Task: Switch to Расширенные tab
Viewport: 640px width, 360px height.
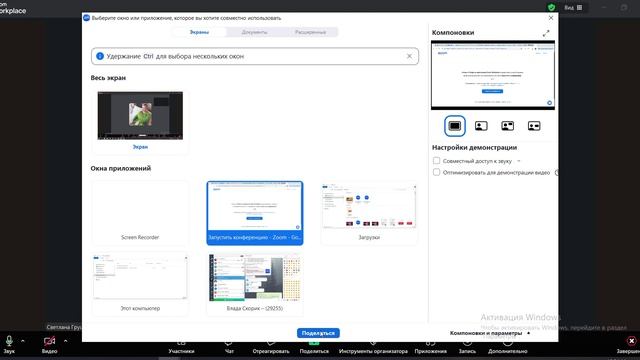Action: pyautogui.click(x=310, y=32)
